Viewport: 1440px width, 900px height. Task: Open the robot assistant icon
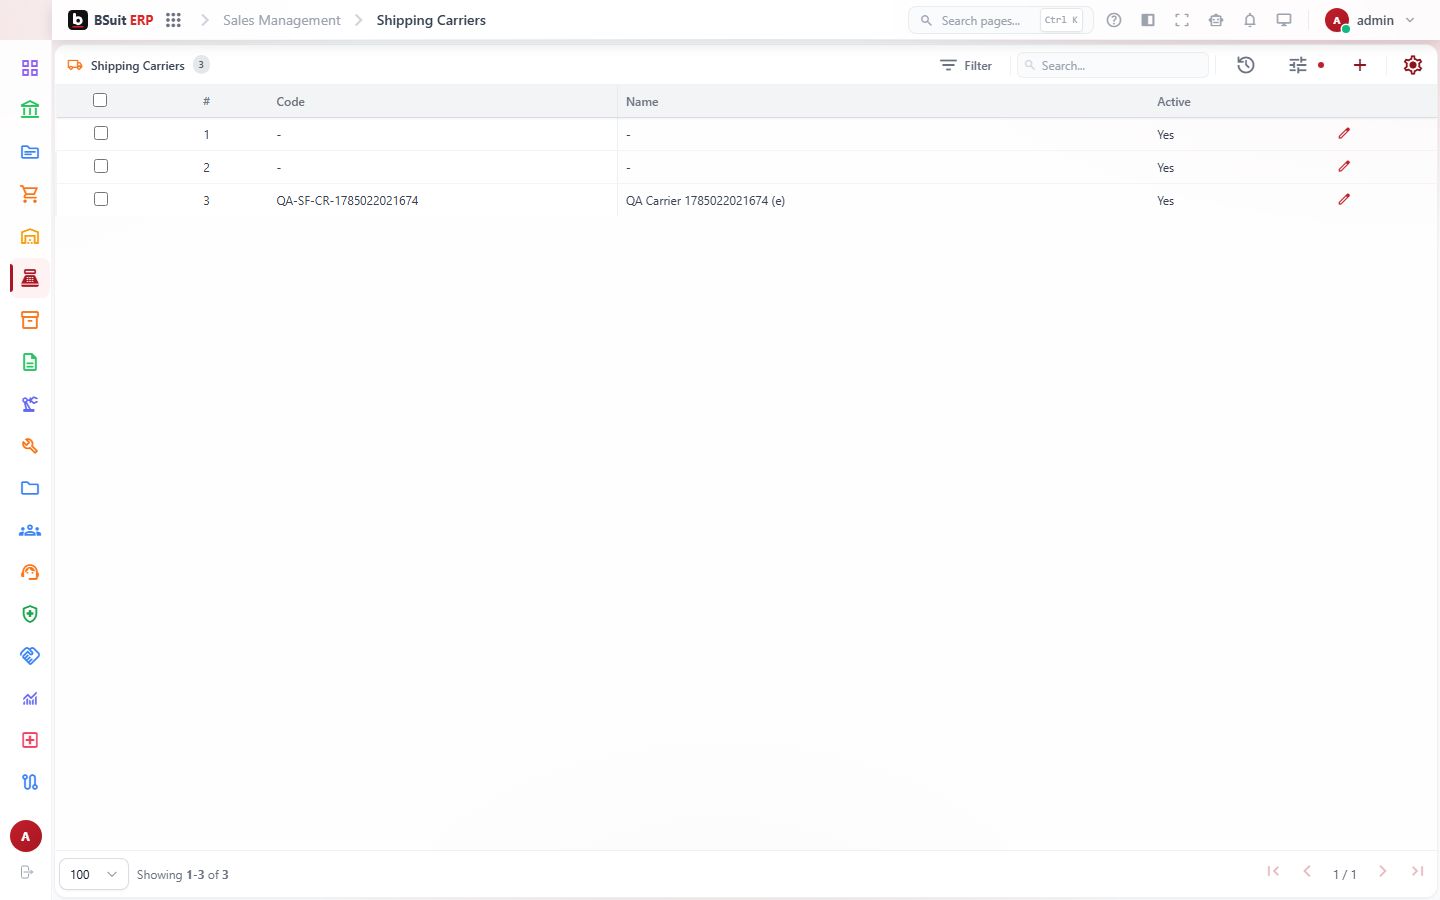(1216, 20)
